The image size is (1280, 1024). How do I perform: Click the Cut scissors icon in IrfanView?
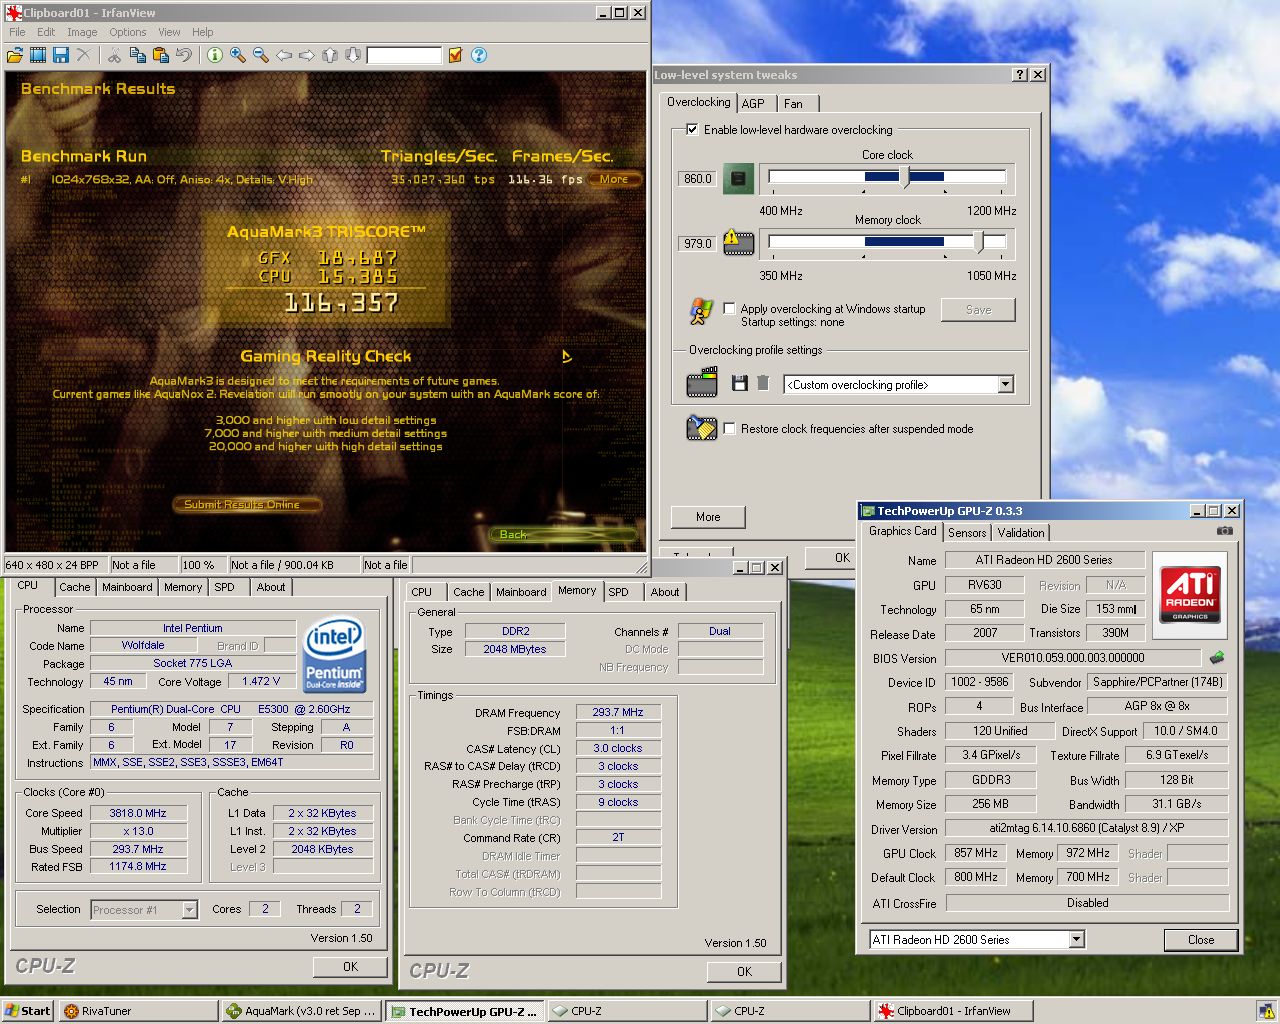click(x=114, y=55)
